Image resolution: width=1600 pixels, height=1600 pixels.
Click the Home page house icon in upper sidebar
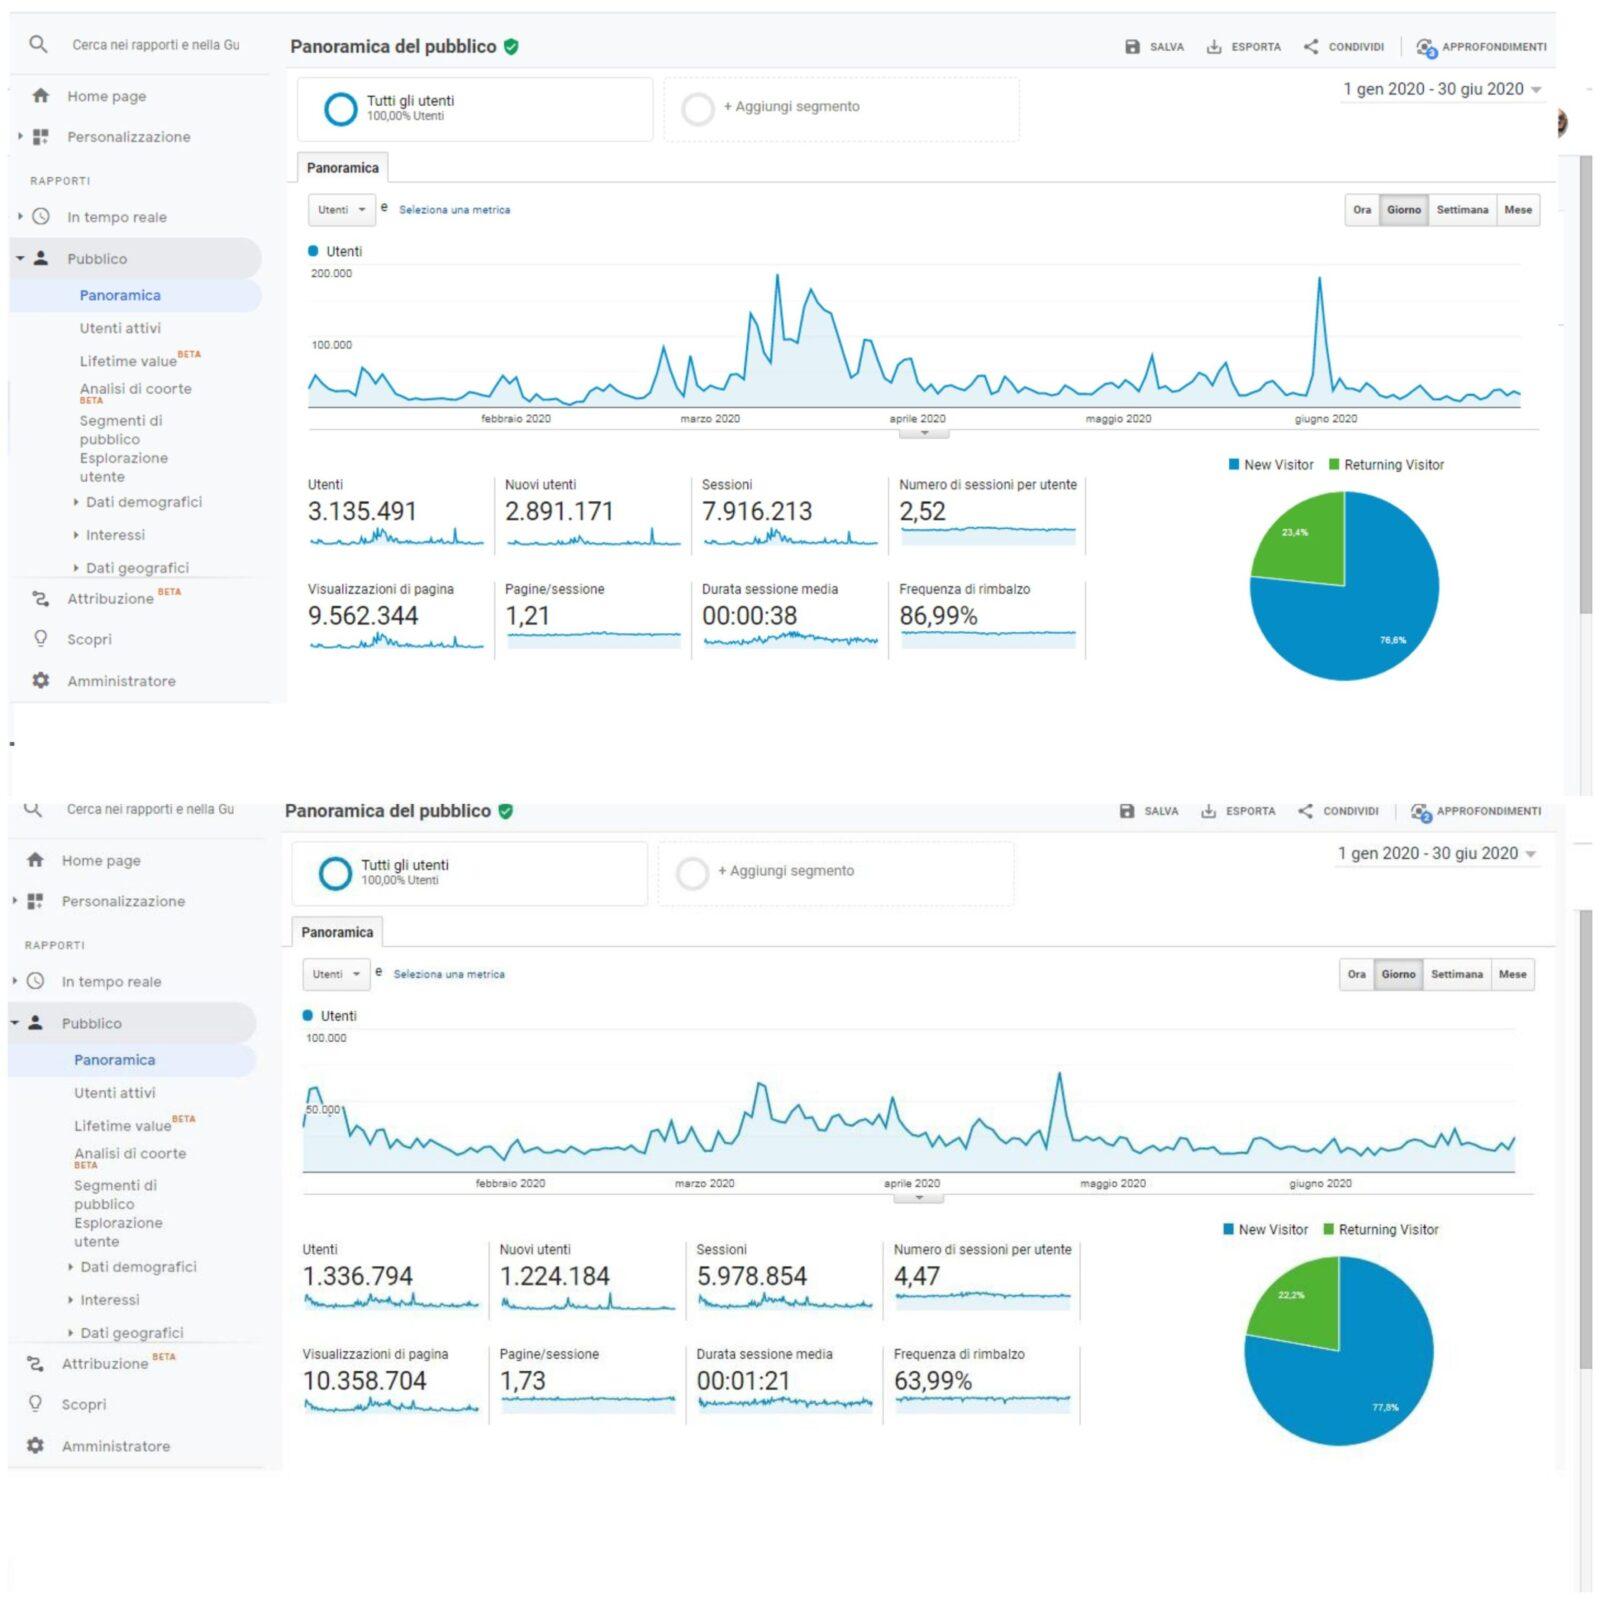point(41,96)
